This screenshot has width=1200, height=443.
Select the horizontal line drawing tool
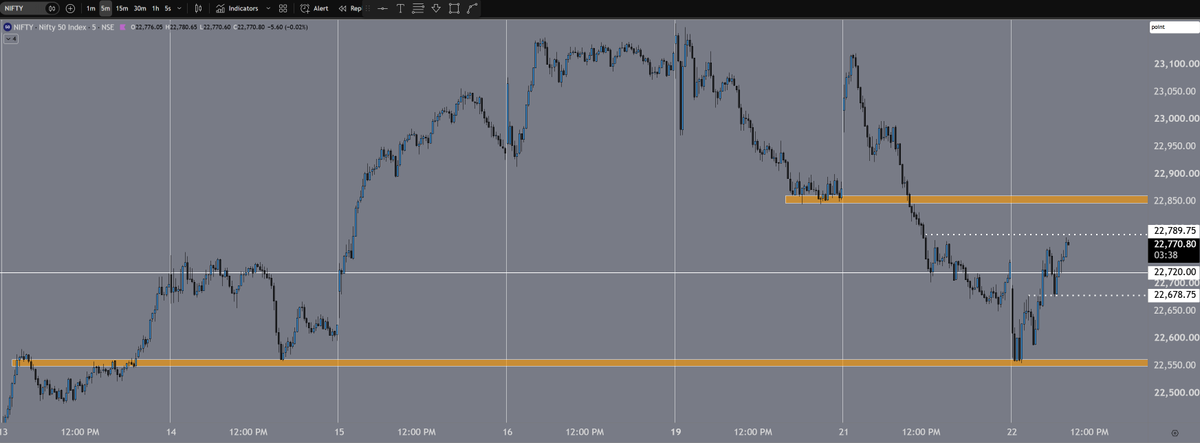pyautogui.click(x=382, y=8)
